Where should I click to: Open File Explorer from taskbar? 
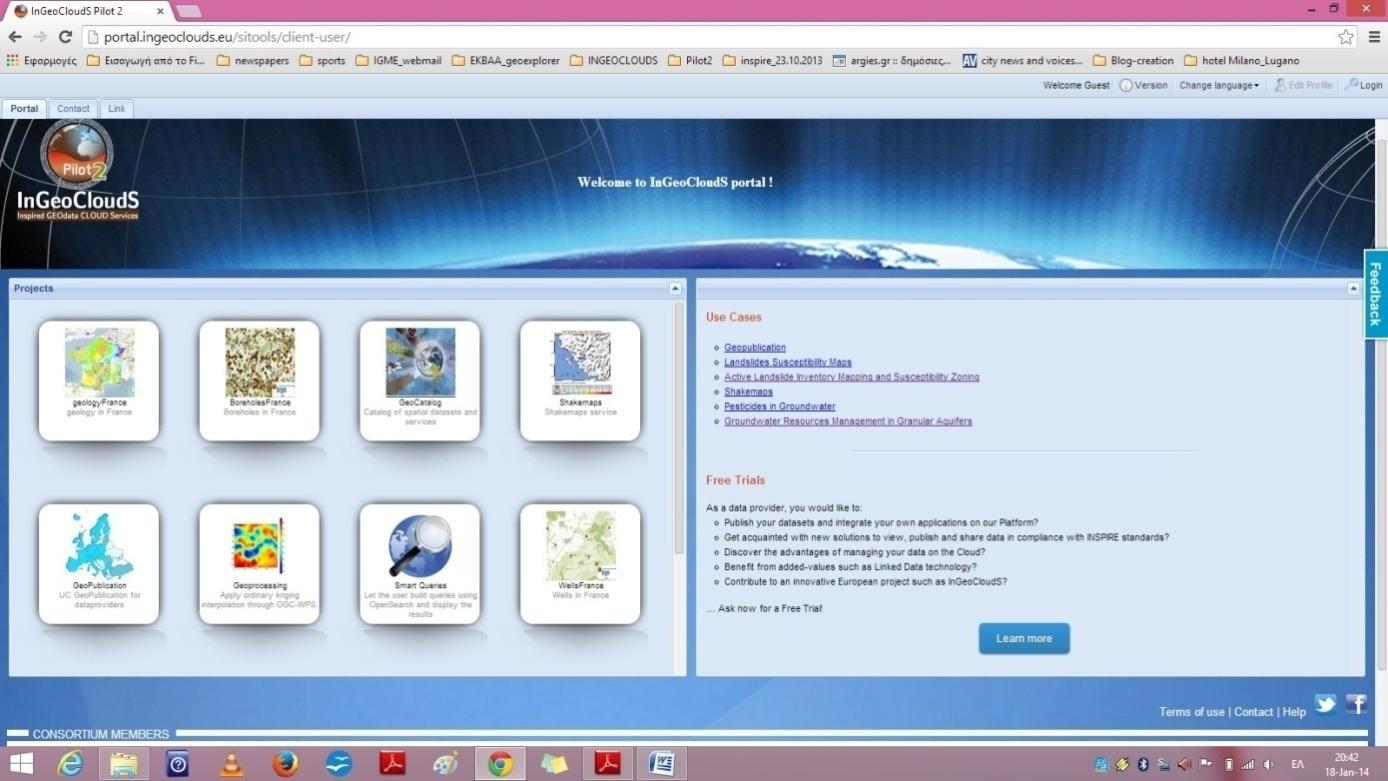coord(124,764)
